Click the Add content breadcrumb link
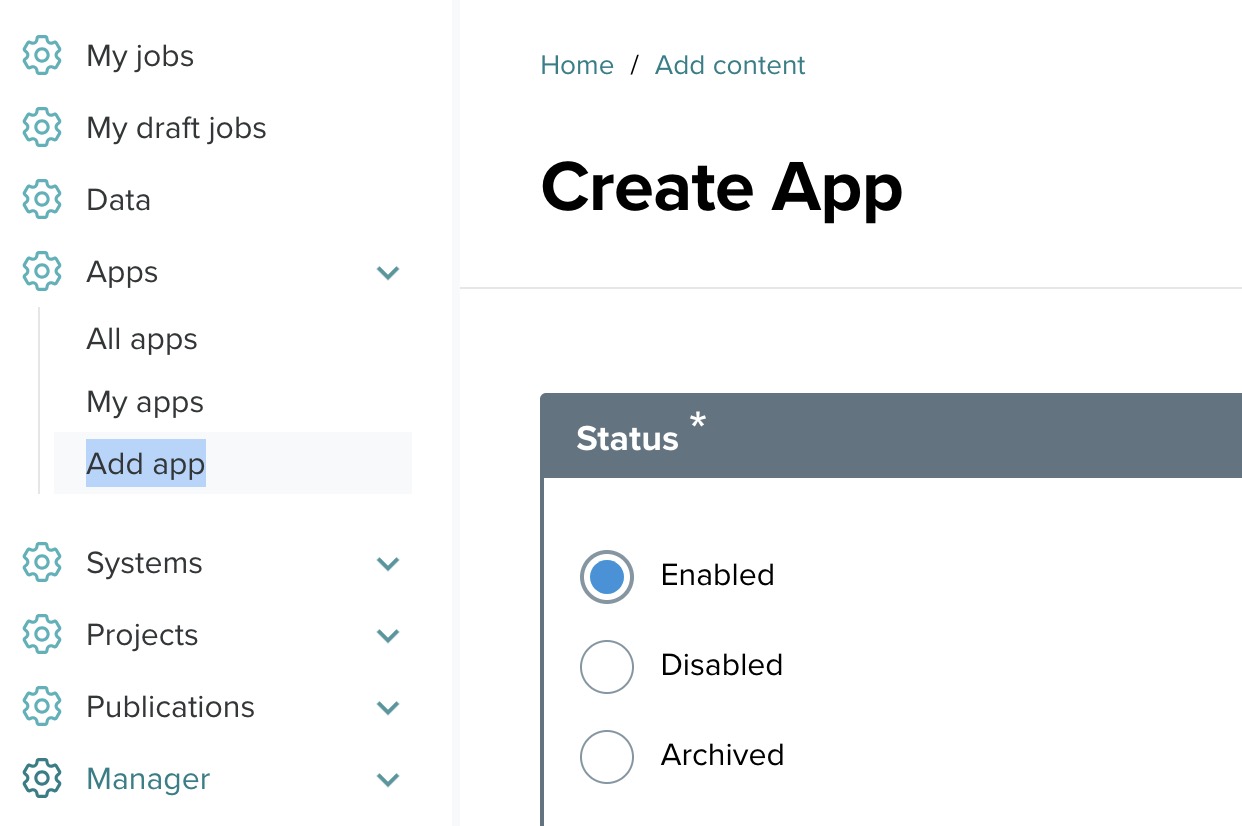Screen dimensions: 1242x826 point(730,65)
